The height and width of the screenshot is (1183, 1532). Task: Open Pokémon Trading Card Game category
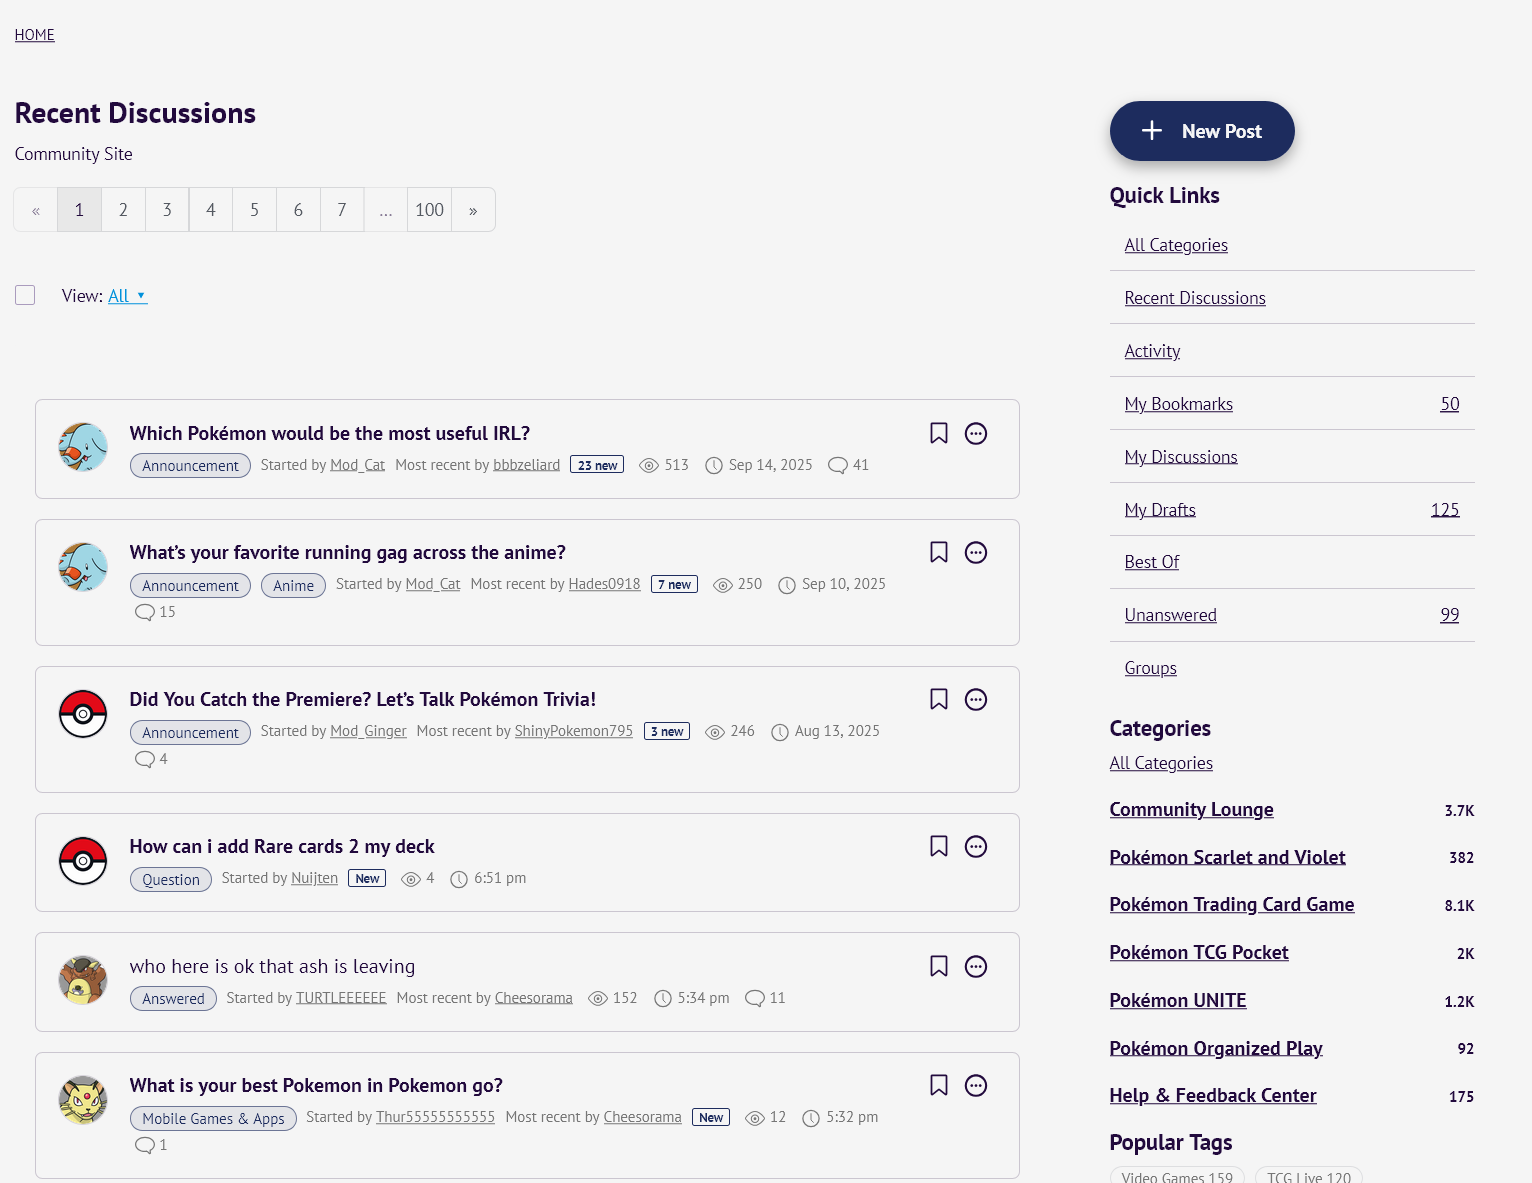point(1232,905)
